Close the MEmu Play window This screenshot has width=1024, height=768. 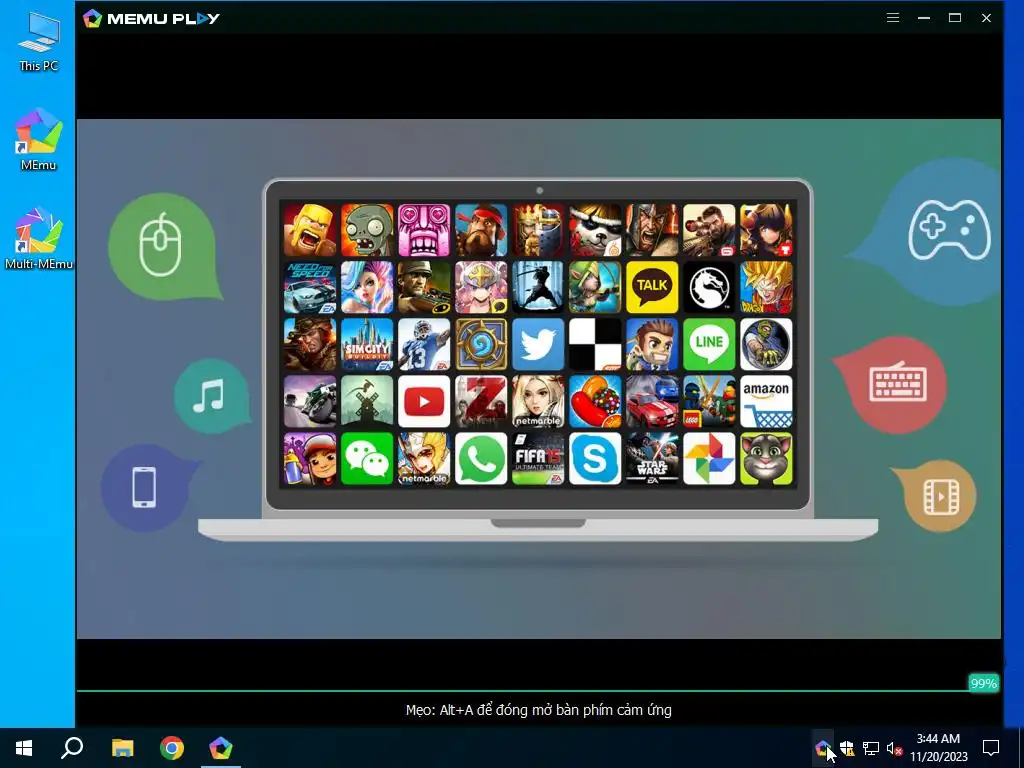coord(986,18)
